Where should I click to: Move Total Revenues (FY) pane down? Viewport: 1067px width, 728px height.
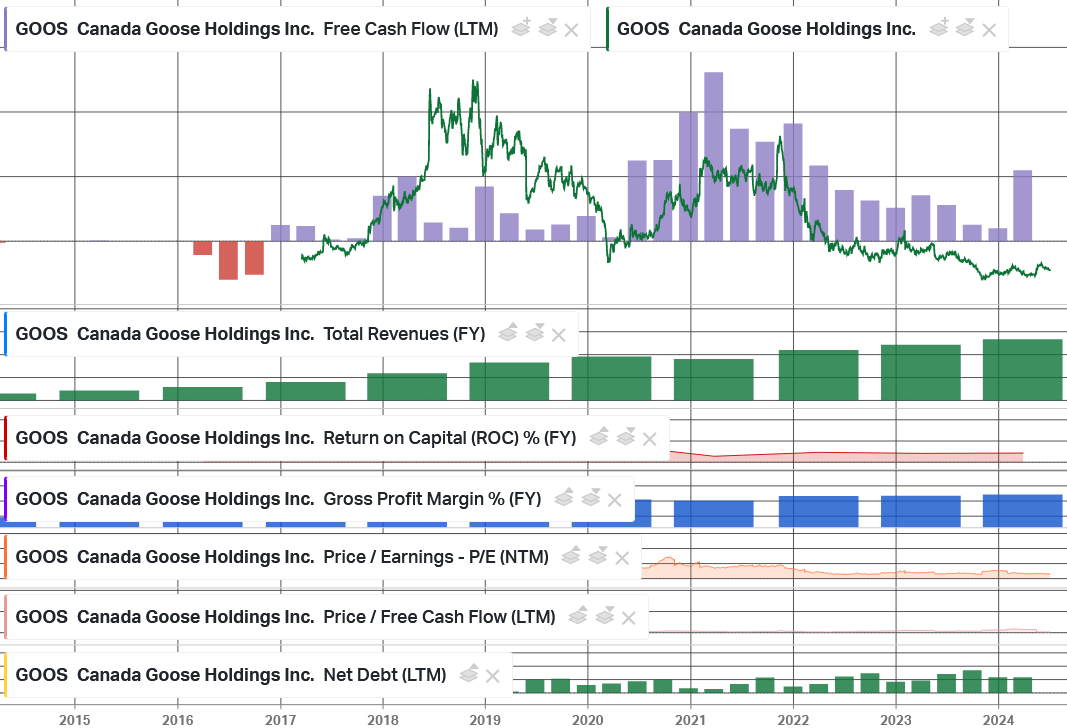[535, 333]
